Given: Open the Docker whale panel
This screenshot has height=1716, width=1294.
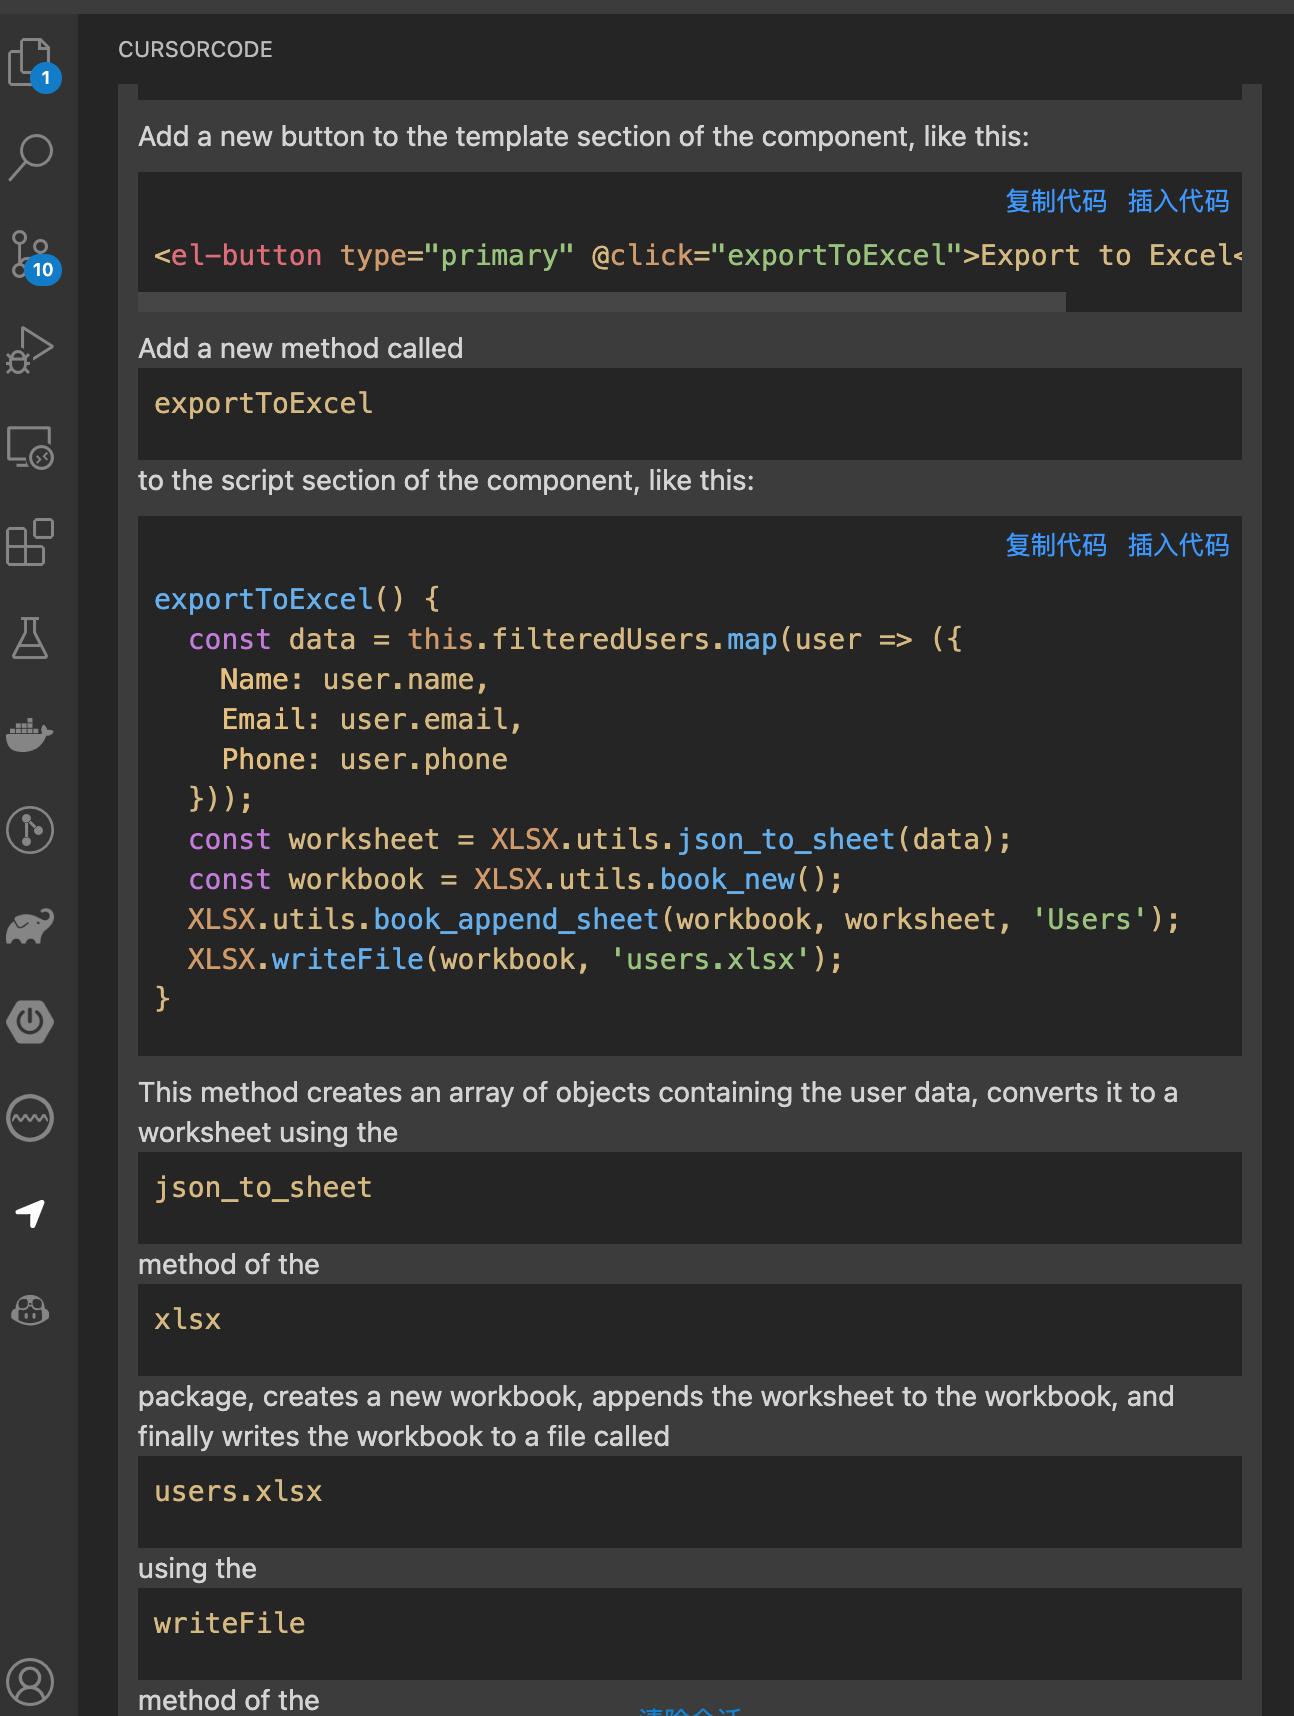Looking at the screenshot, I should pos(31,734).
